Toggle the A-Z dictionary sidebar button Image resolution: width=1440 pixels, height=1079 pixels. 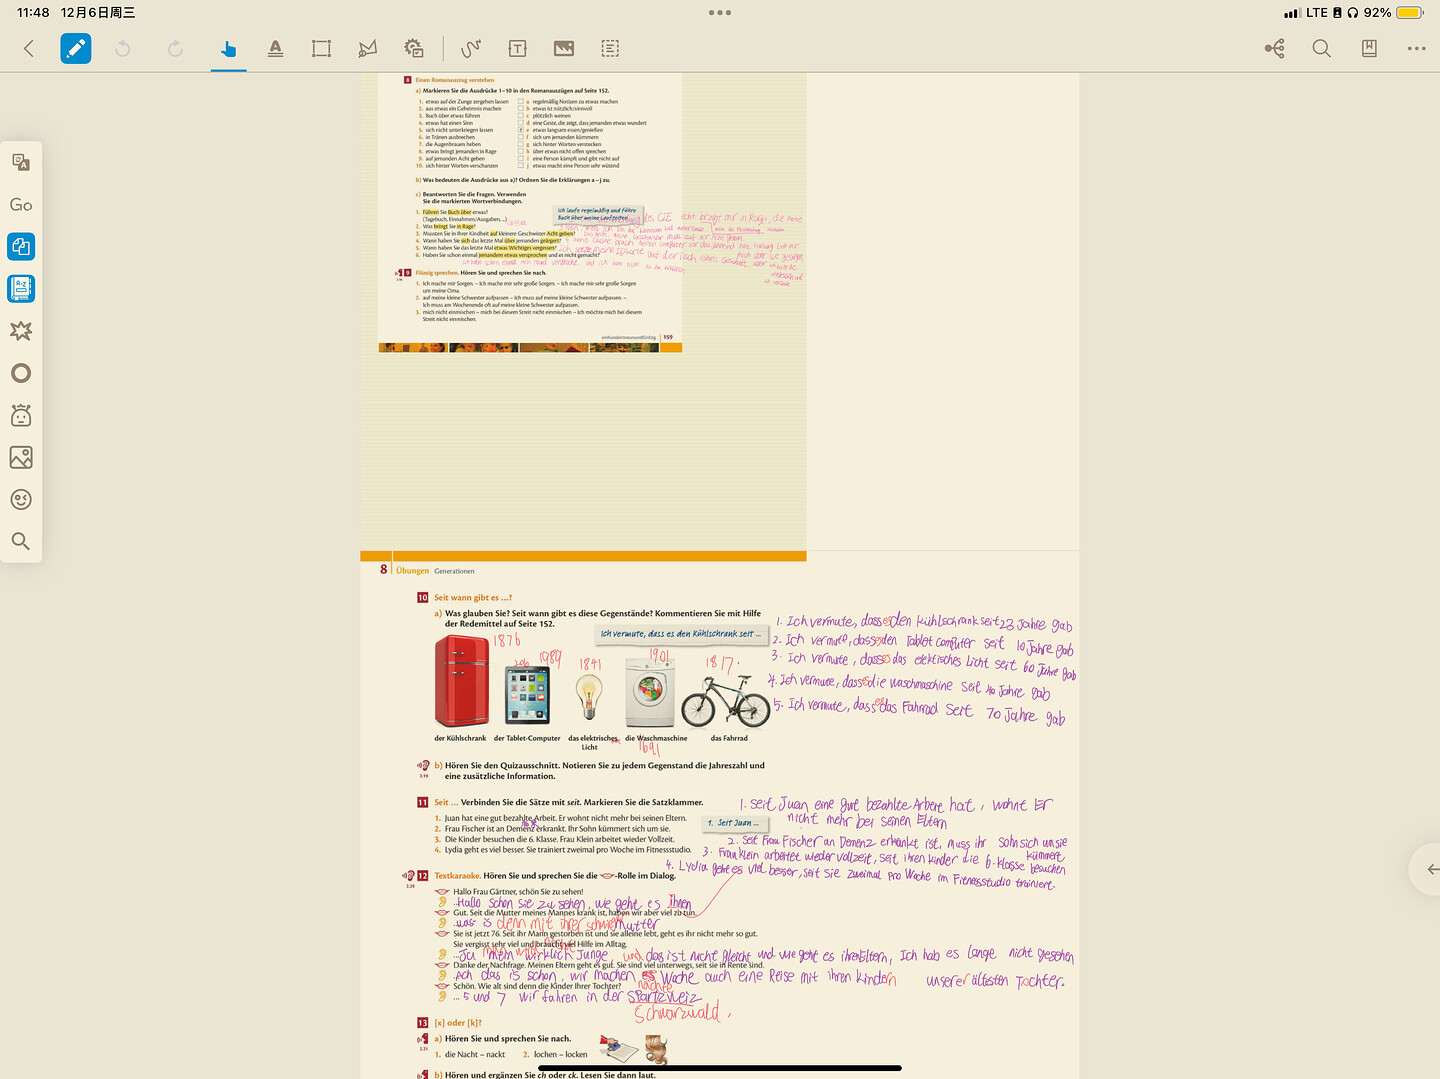click(21, 288)
